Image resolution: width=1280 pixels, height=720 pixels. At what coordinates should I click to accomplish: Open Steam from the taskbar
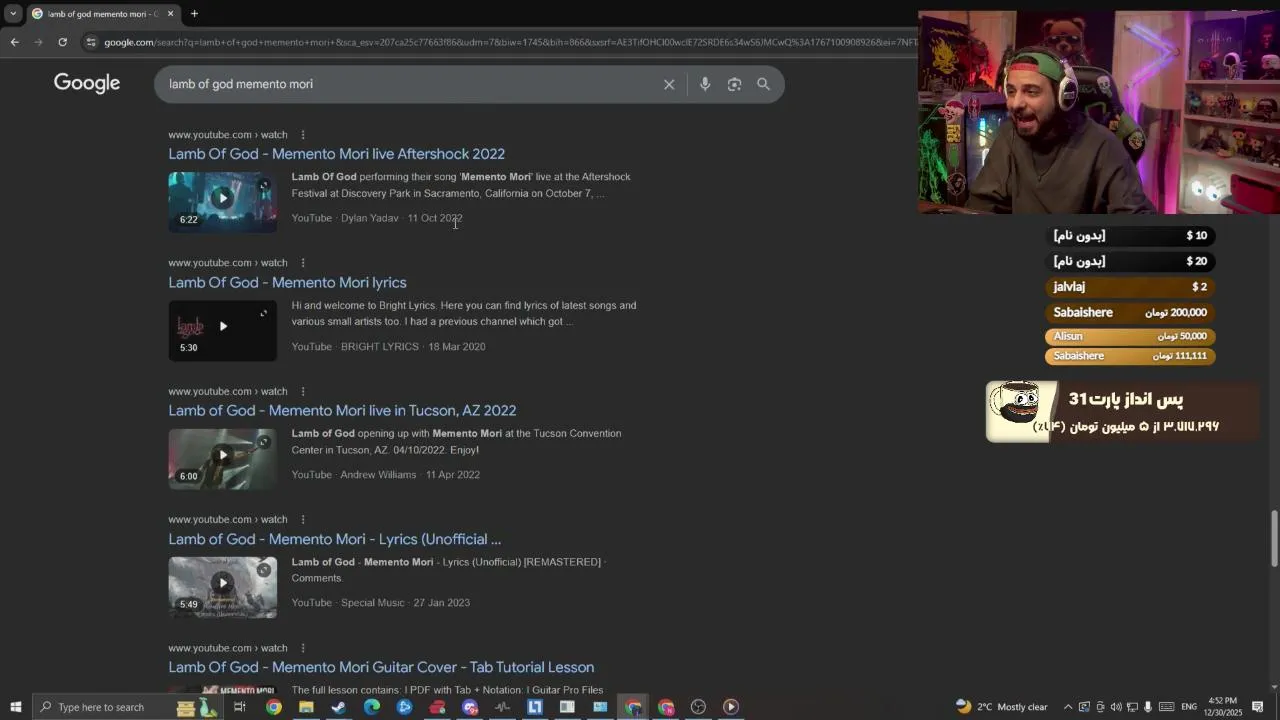click(x=339, y=707)
